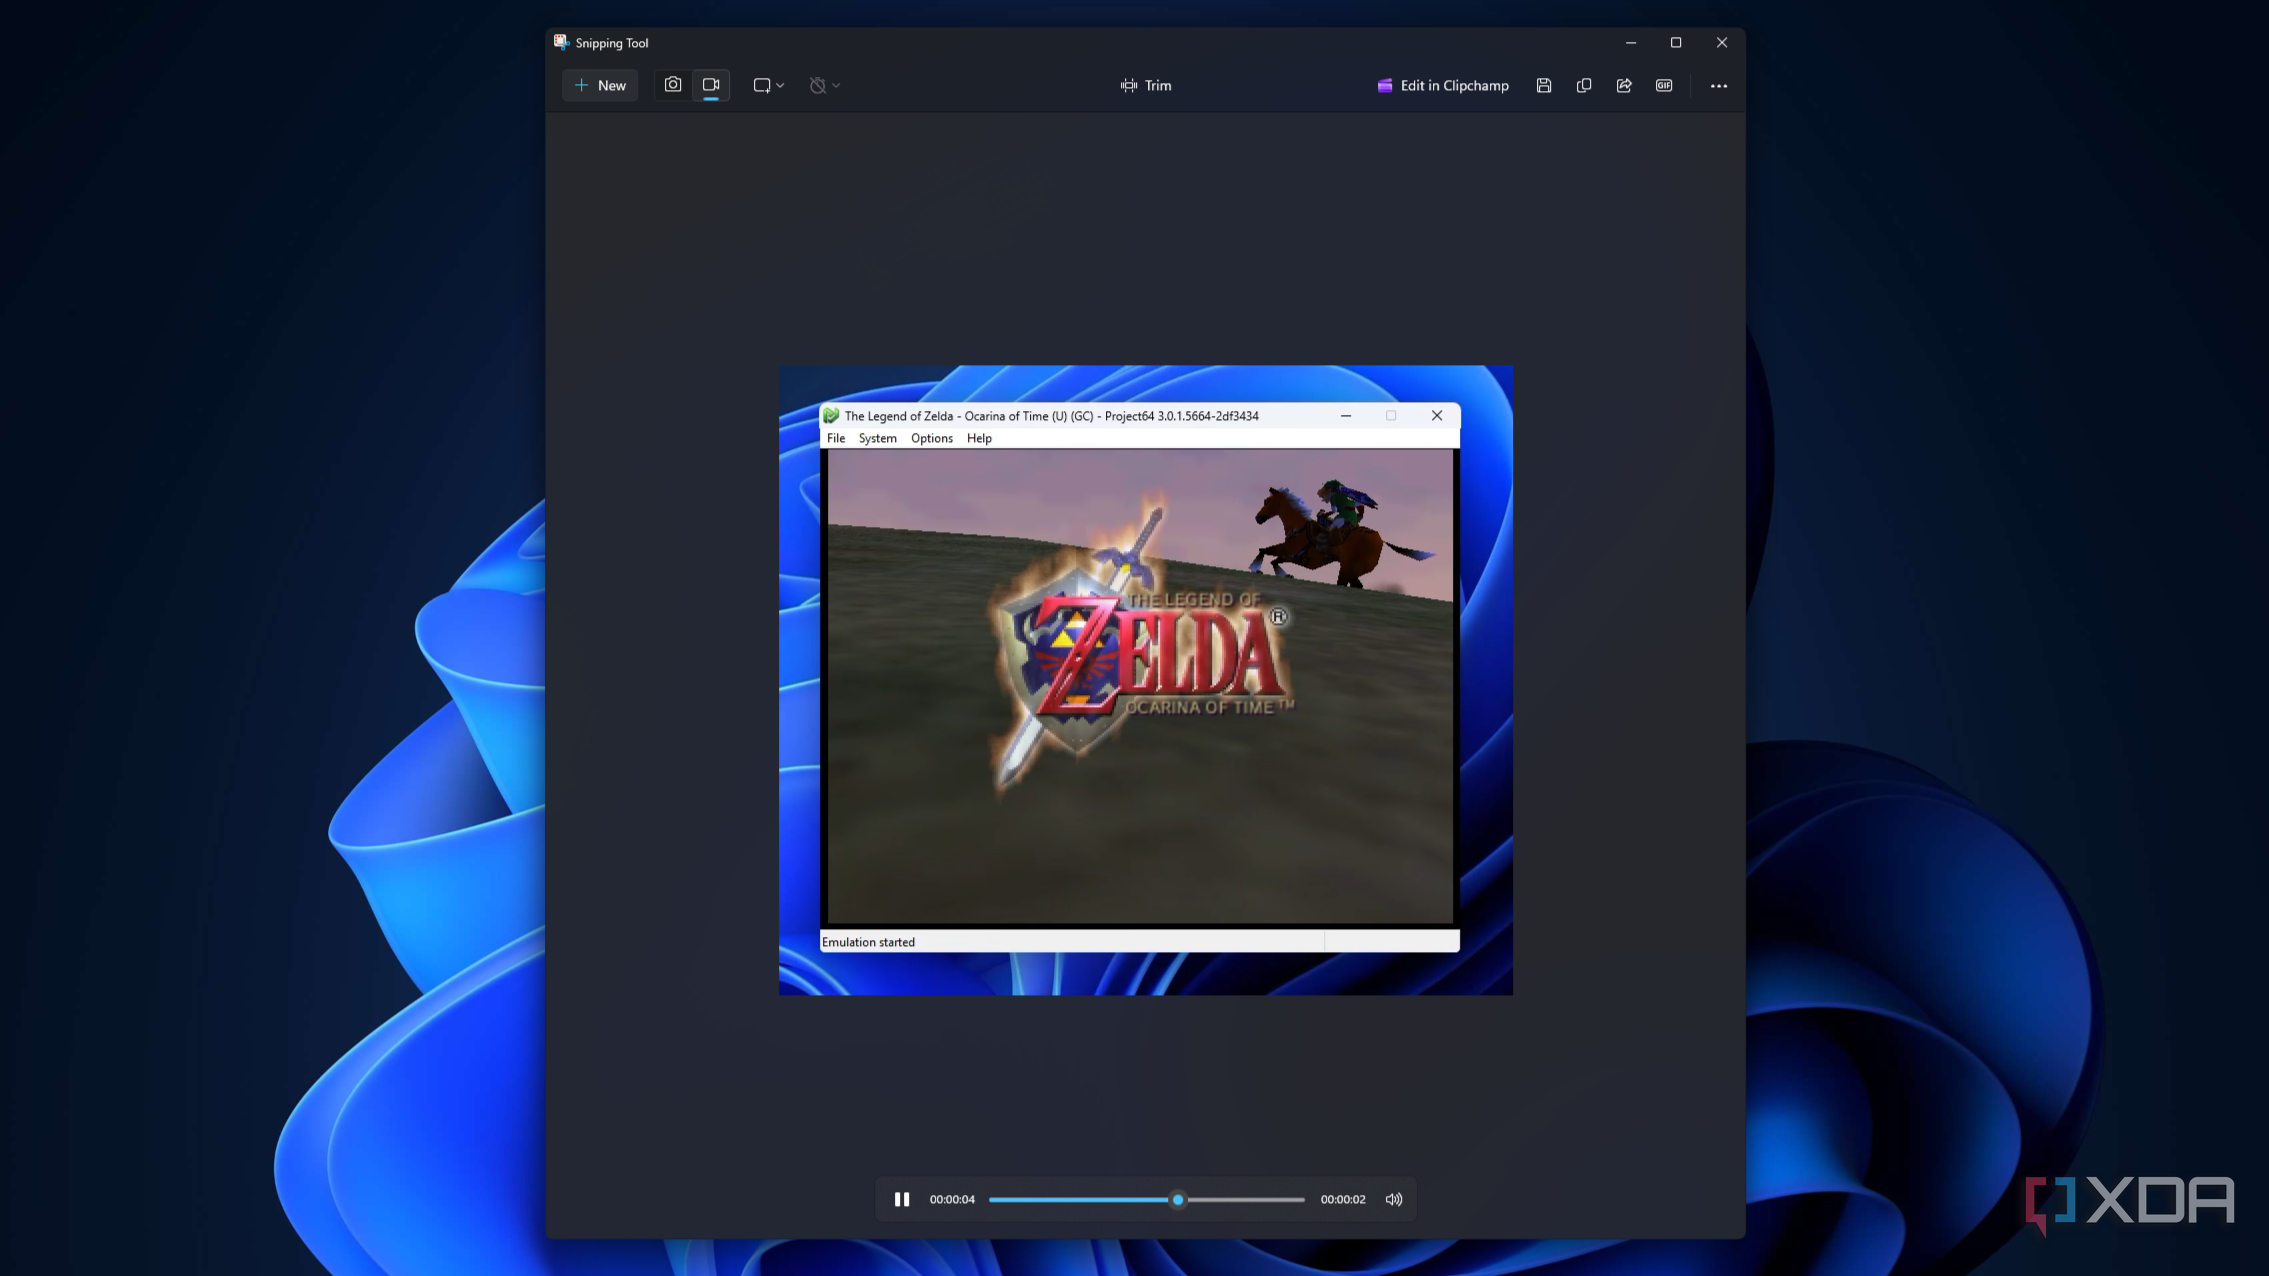Open Options menu in Project64 window
The image size is (2269, 1276).
pyautogui.click(x=932, y=438)
